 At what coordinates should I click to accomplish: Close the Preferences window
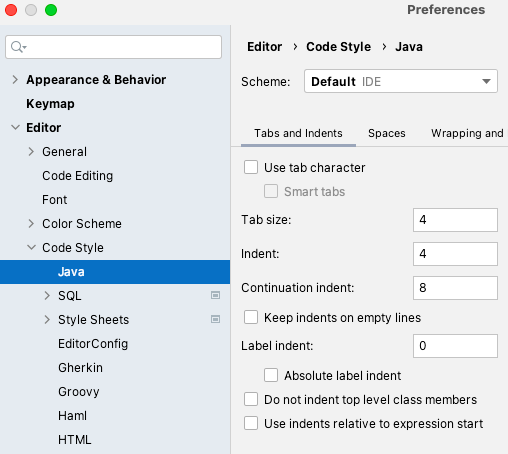click(x=11, y=10)
